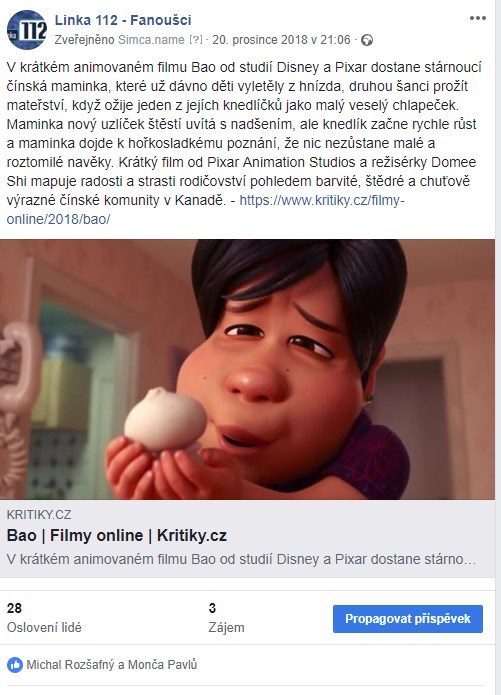The height and width of the screenshot is (695, 501).
Task: Open the Linka 112 page profile picture
Action: tap(27, 30)
